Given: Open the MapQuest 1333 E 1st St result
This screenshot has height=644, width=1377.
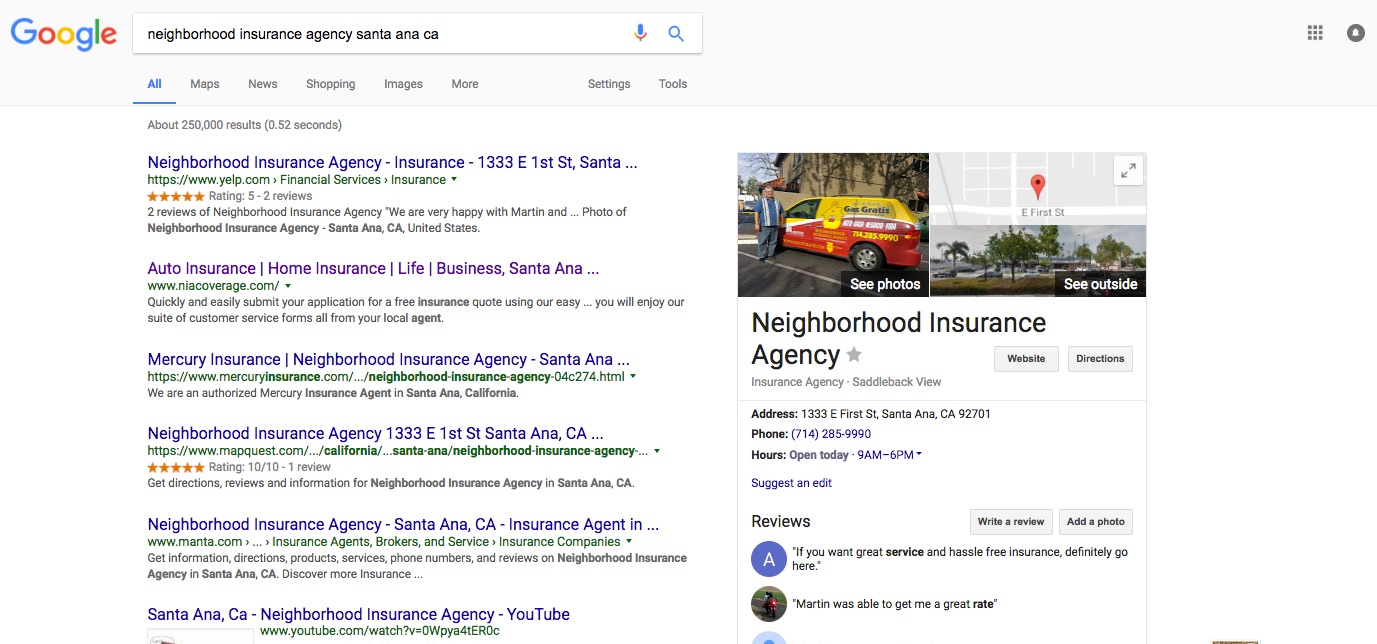Looking at the screenshot, I should pos(375,433).
